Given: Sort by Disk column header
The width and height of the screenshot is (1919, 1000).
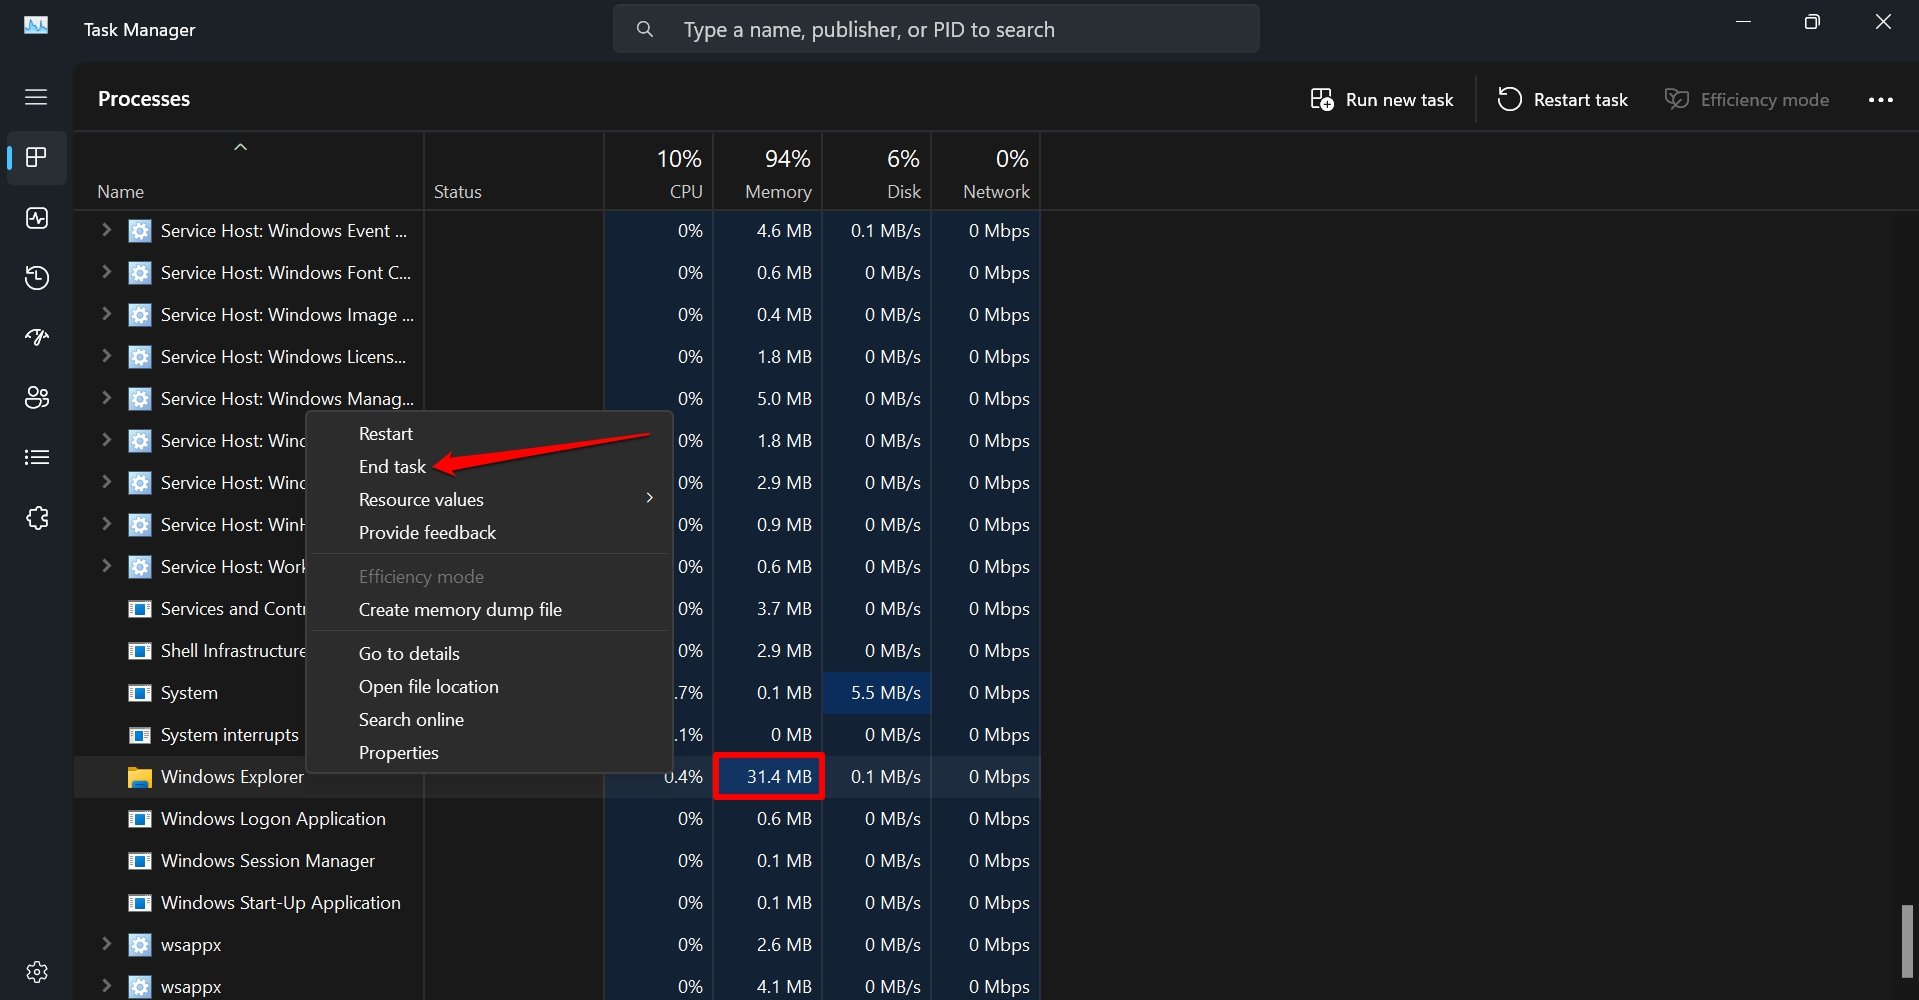Looking at the screenshot, I should click(877, 172).
